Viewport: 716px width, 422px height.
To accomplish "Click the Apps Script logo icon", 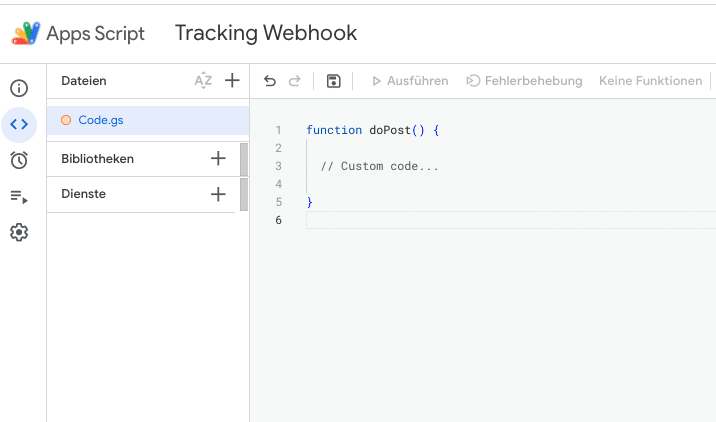I will pyautogui.click(x=26, y=33).
